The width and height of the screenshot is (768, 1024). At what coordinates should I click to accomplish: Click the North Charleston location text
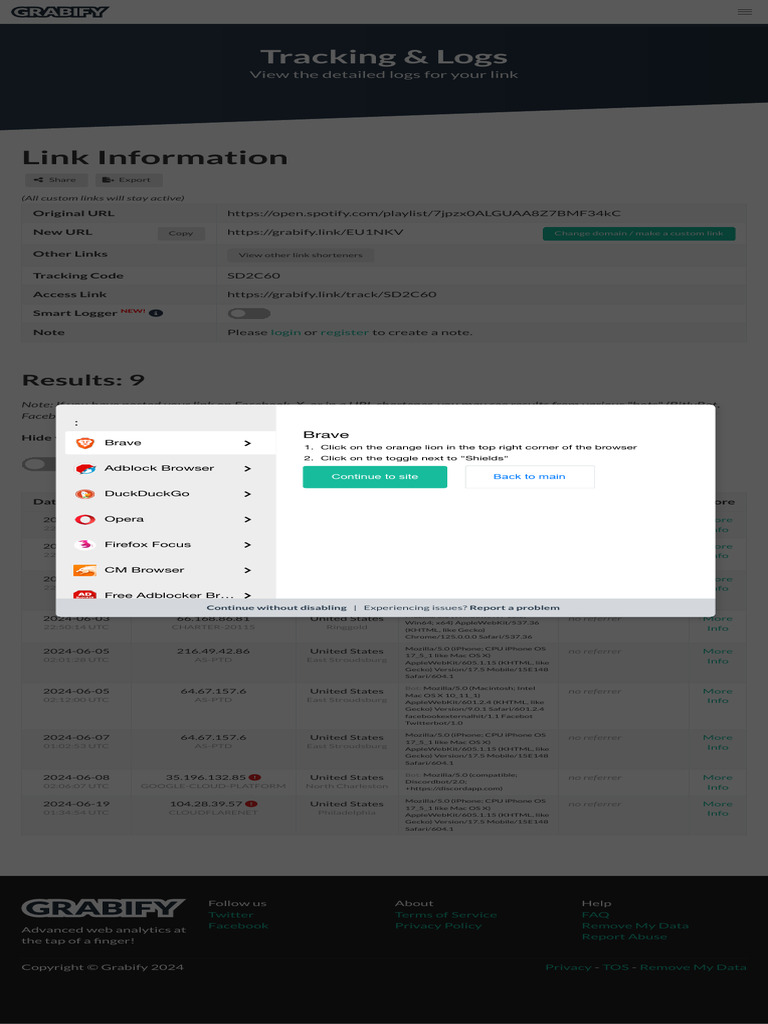pos(347,786)
